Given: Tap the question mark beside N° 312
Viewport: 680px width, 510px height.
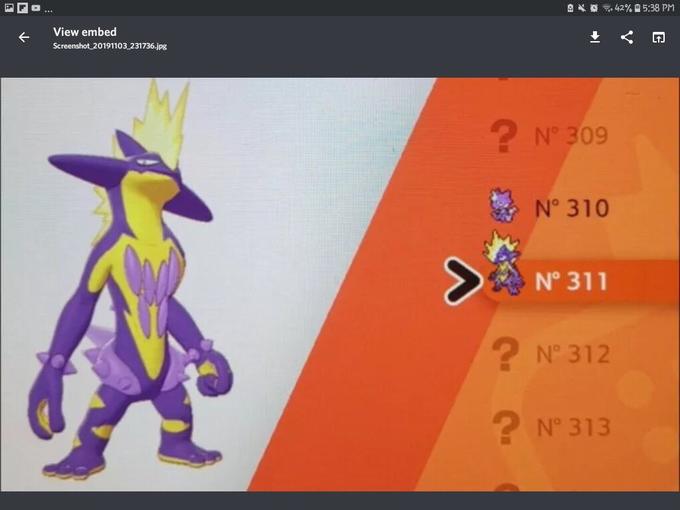Looking at the screenshot, I should tap(505, 354).
